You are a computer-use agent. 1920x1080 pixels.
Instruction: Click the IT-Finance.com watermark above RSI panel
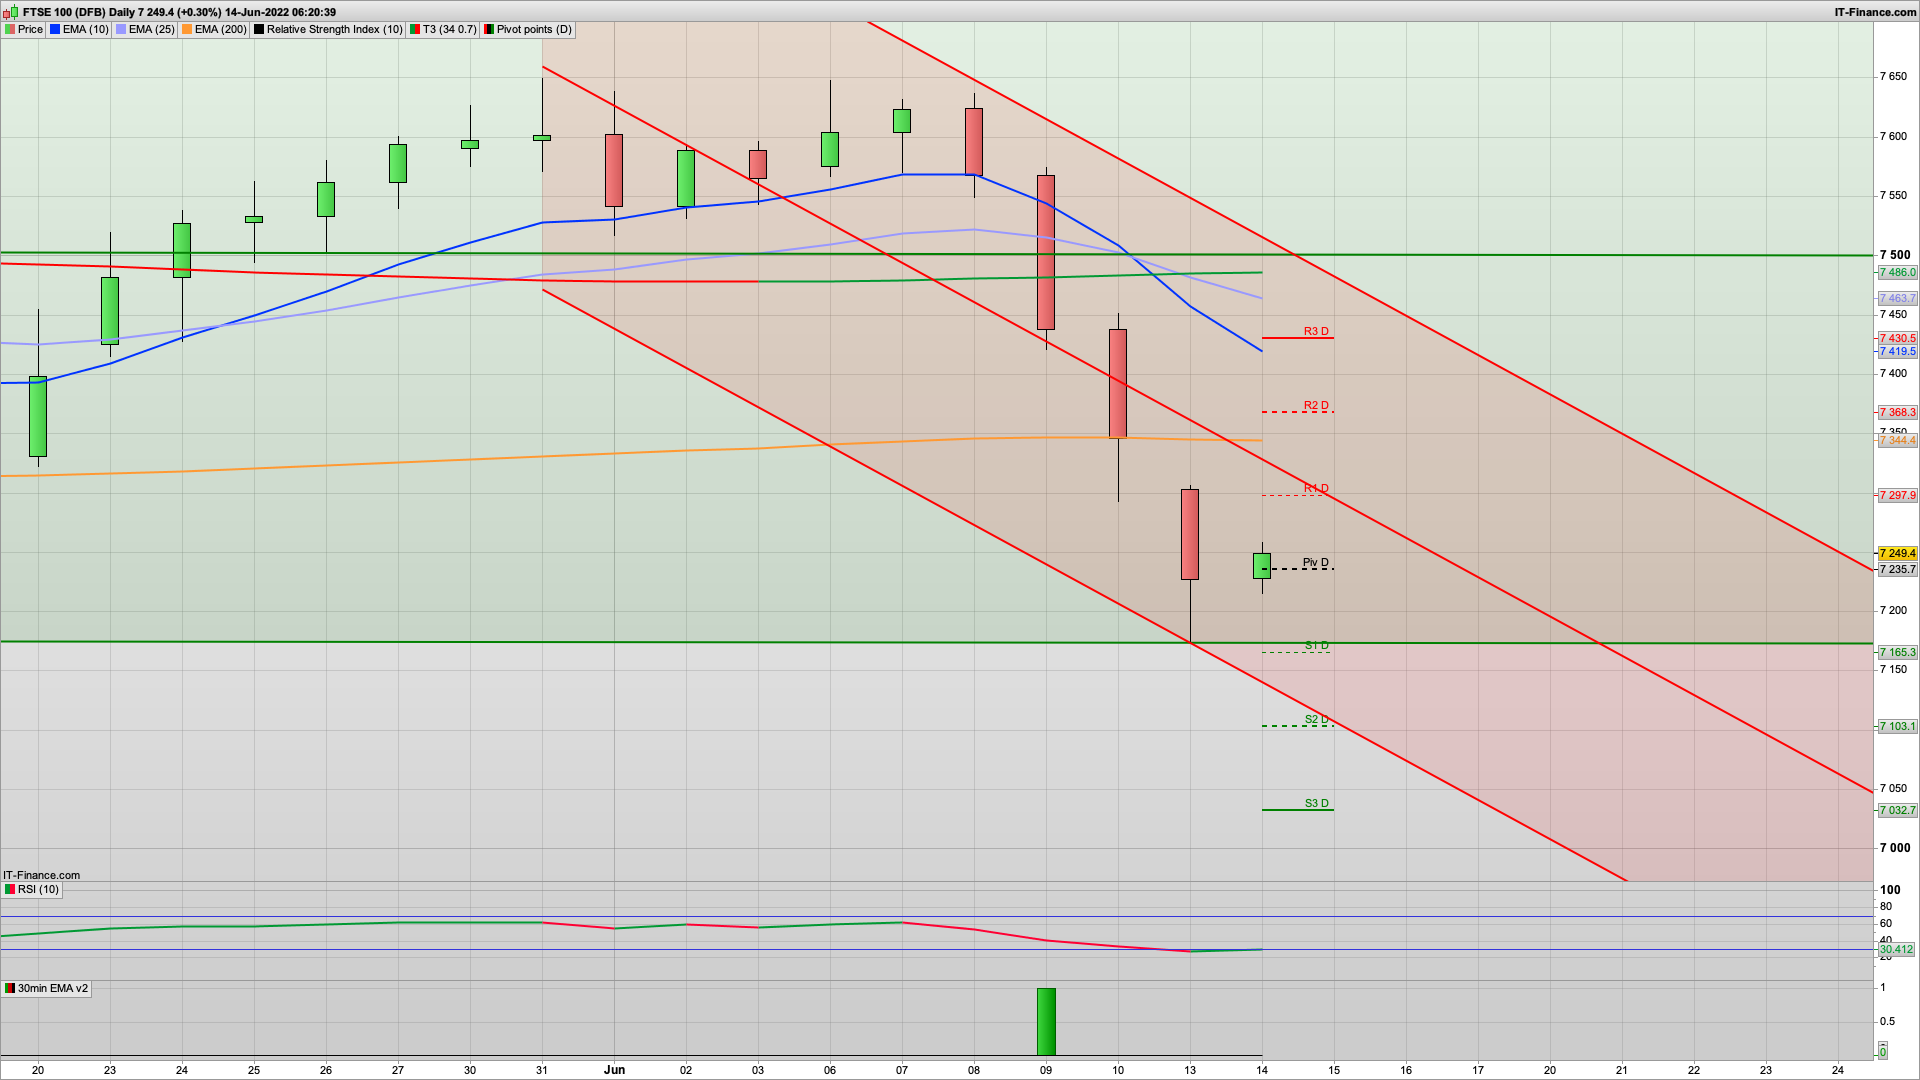coord(41,875)
